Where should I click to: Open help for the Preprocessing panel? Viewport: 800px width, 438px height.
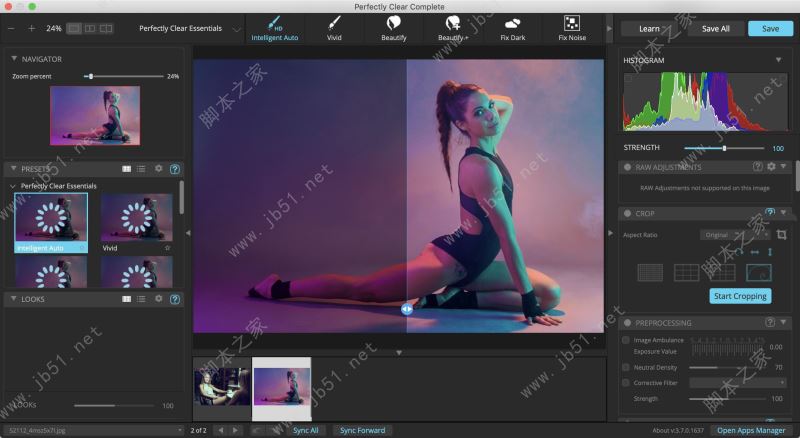pyautogui.click(x=770, y=322)
